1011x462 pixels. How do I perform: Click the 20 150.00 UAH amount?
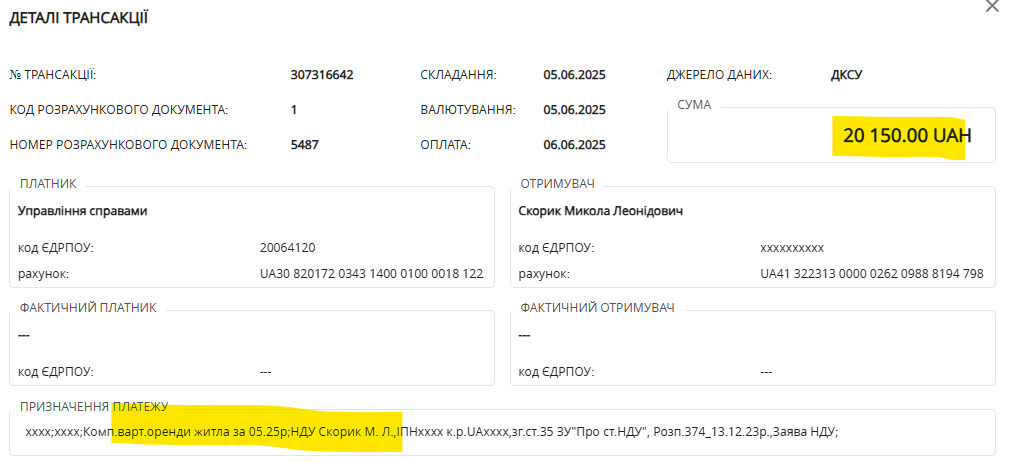click(906, 136)
